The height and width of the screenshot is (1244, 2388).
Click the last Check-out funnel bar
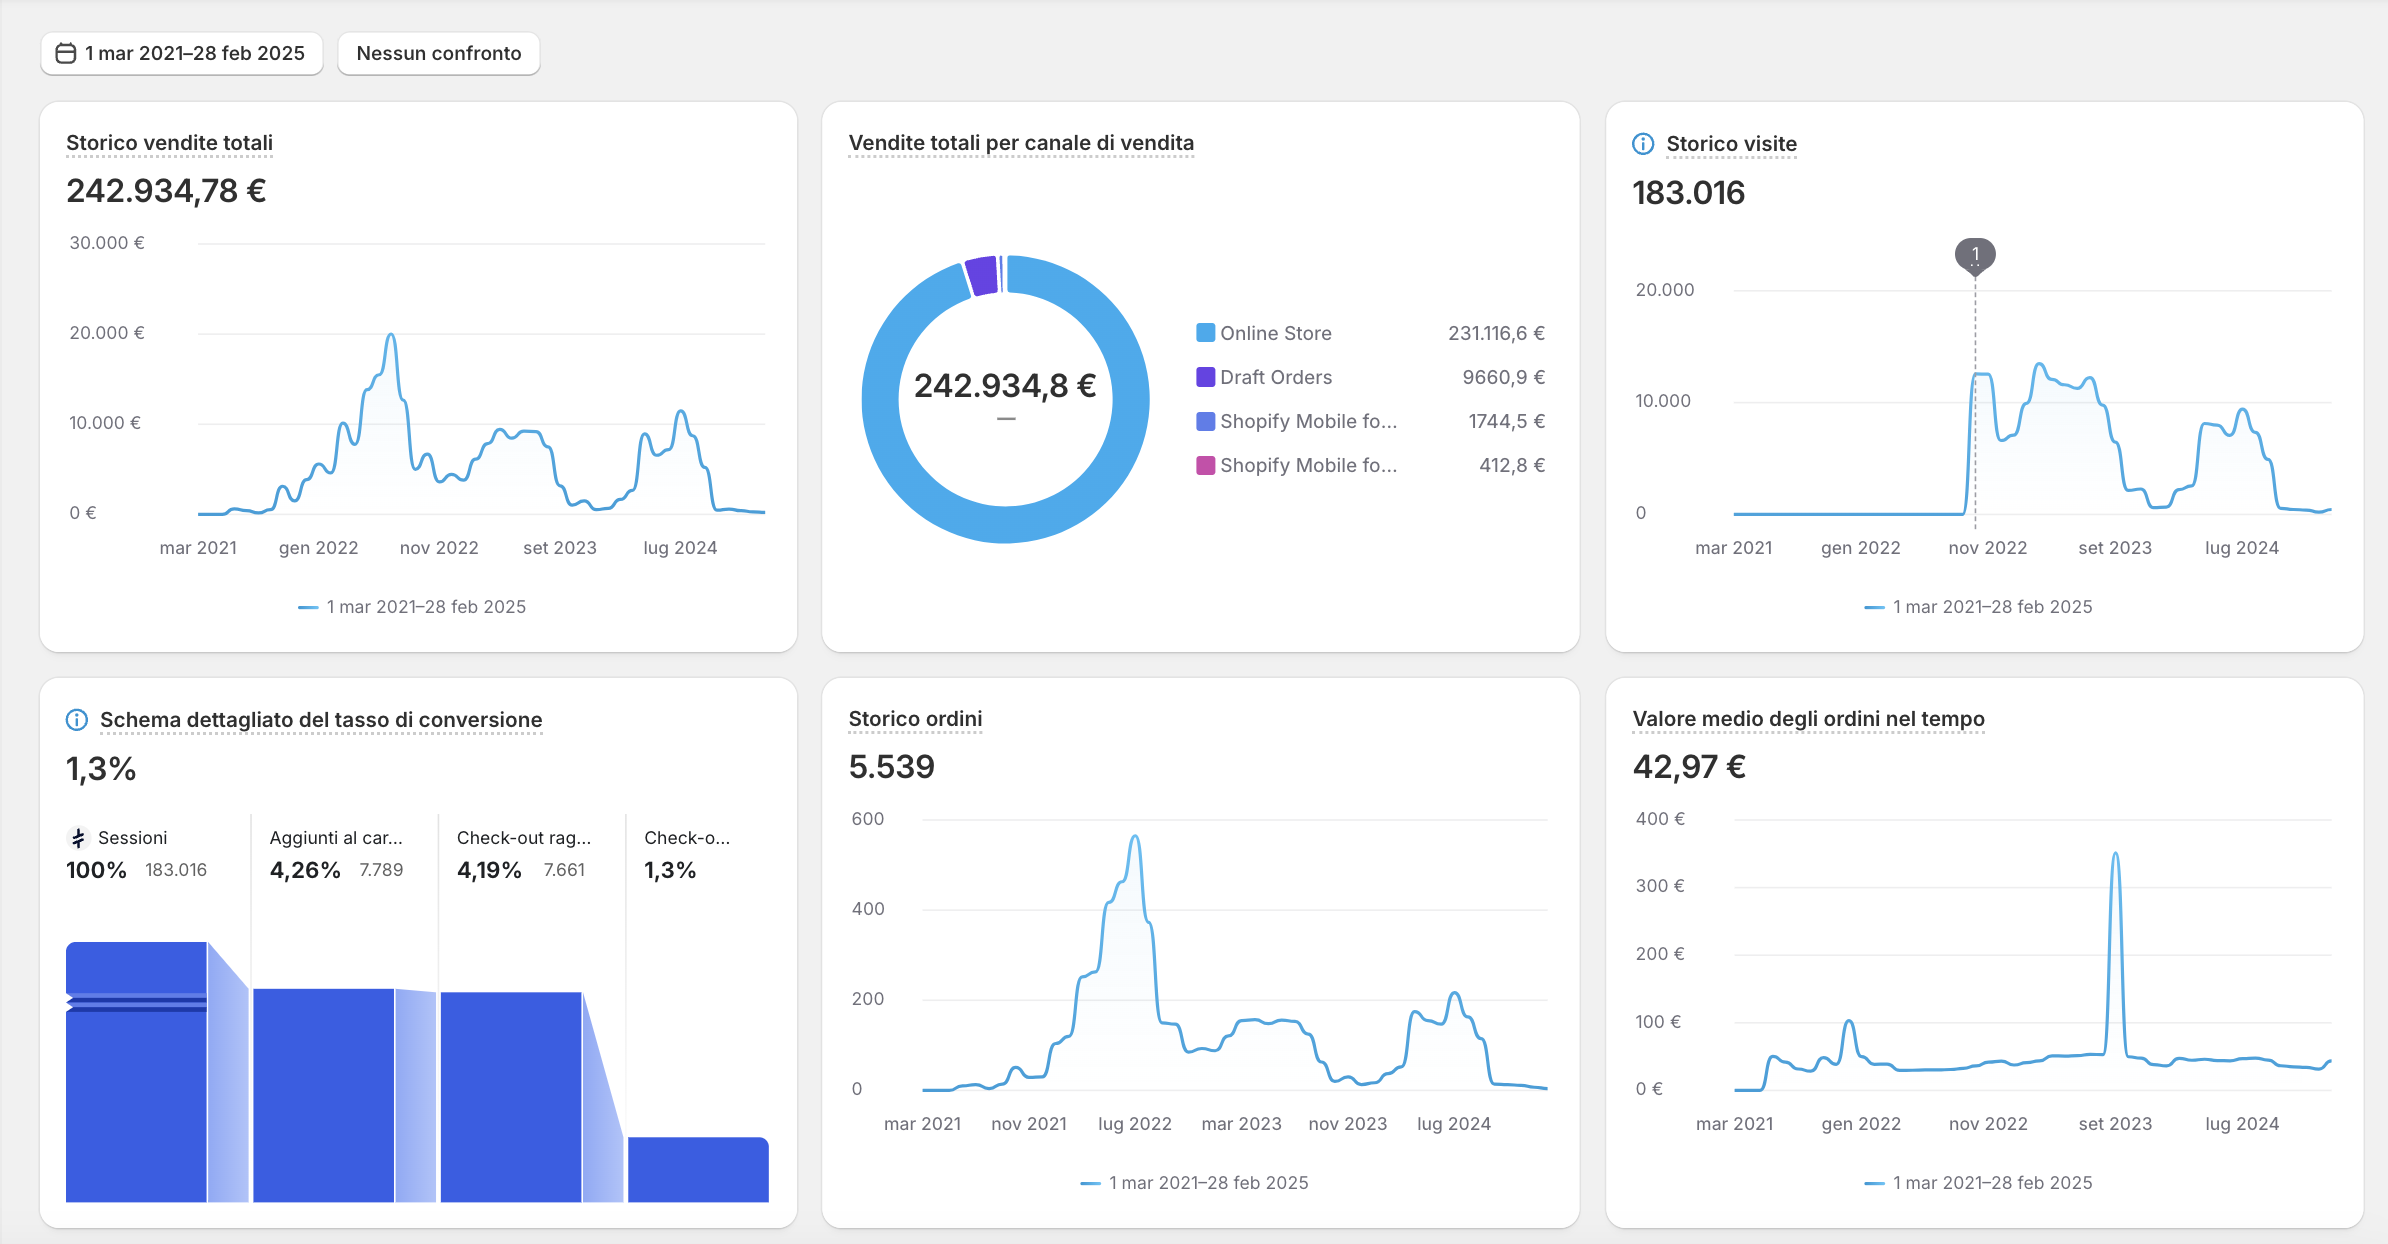click(698, 1169)
